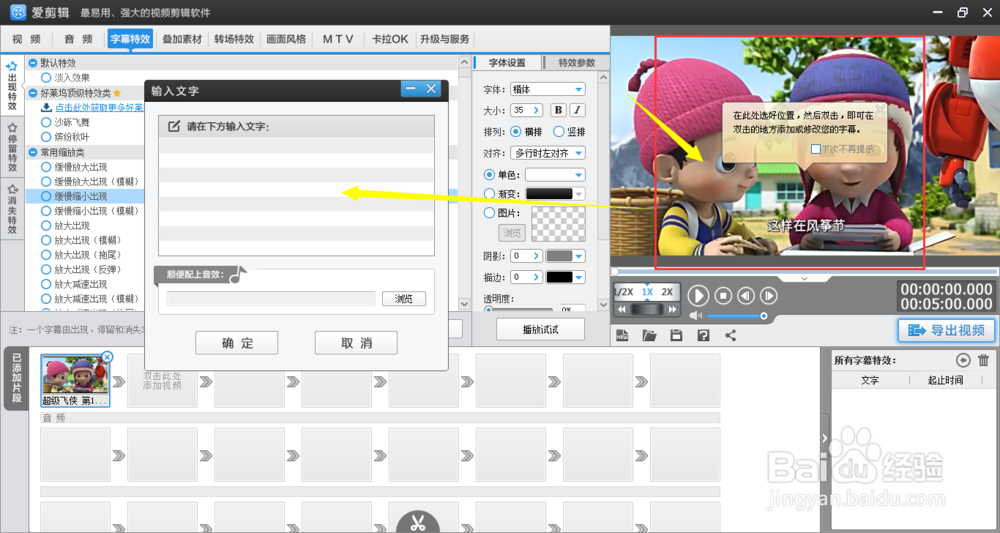Step to the previous frame
Image resolution: width=1000 pixels, height=533 pixels.
746,295
